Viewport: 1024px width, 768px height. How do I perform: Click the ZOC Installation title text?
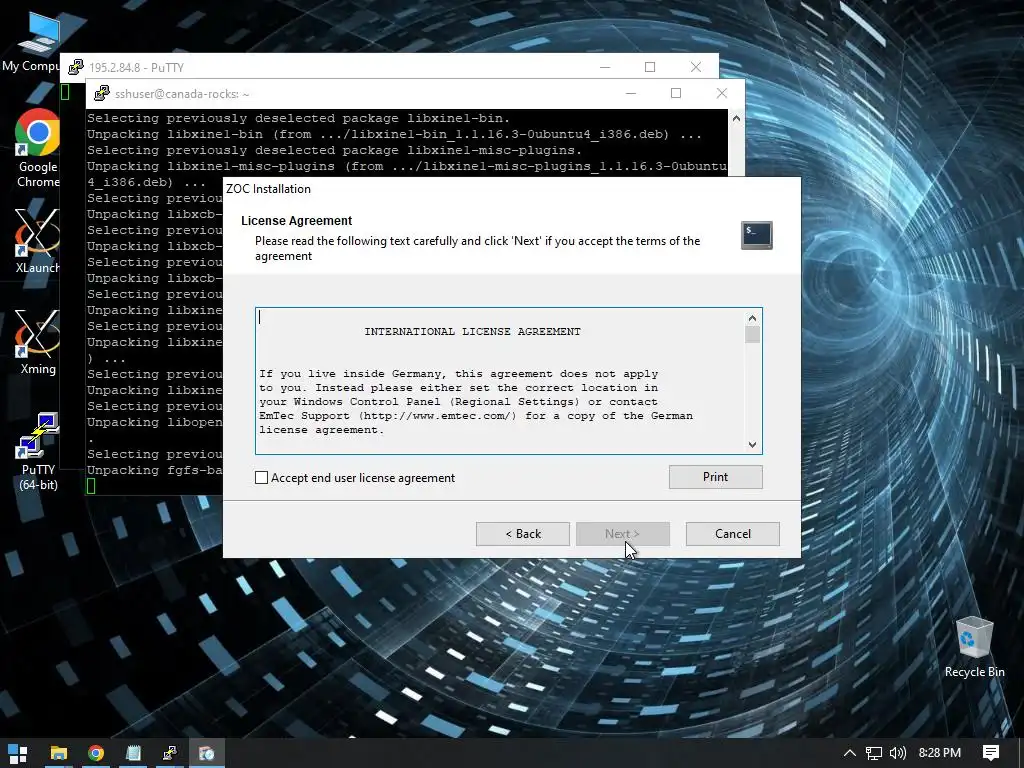coord(268,189)
